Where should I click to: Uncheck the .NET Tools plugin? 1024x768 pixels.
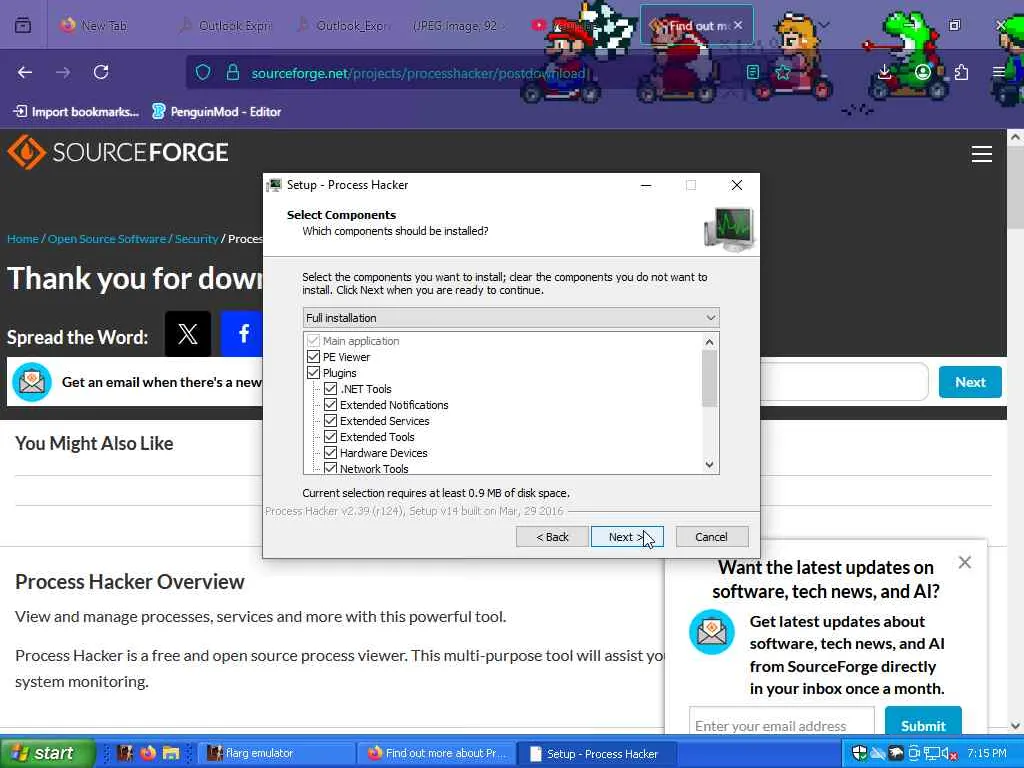click(330, 389)
